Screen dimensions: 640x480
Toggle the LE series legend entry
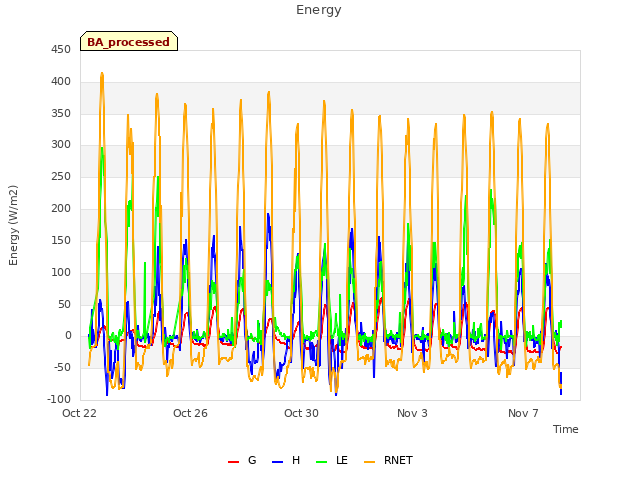point(332,460)
